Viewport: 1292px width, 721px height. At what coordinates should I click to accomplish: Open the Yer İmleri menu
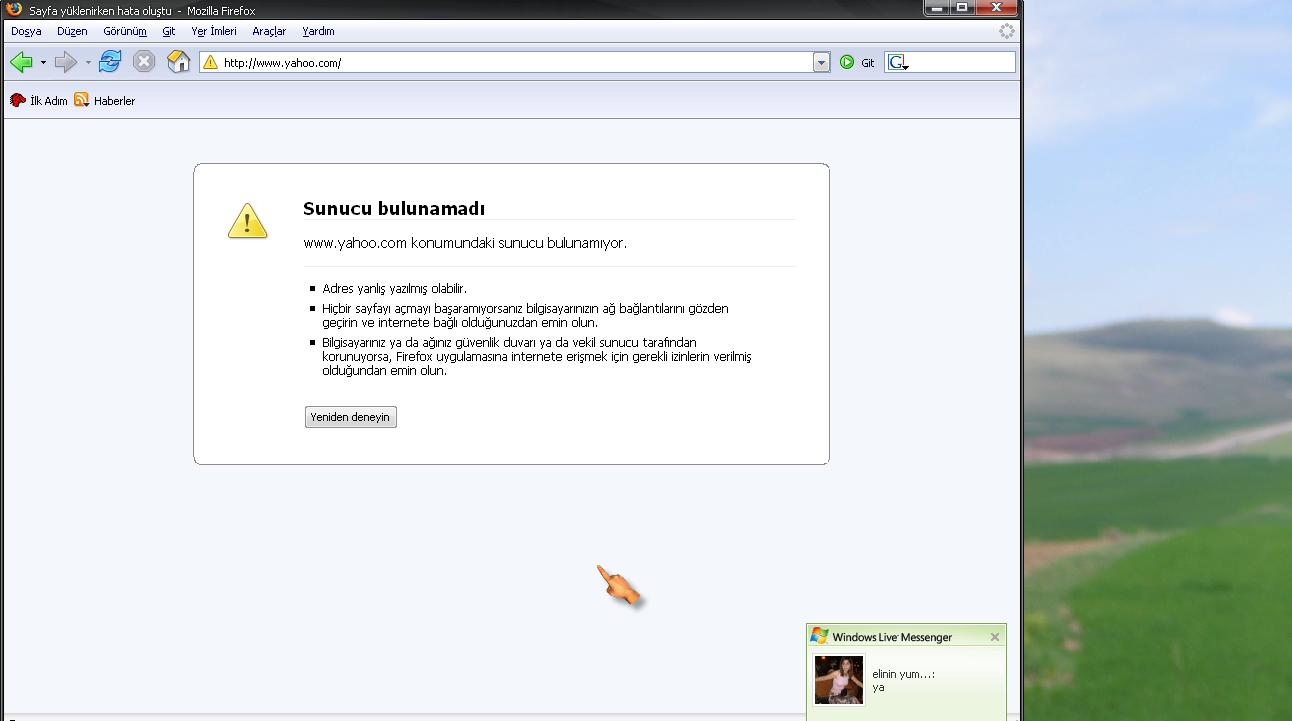214,31
